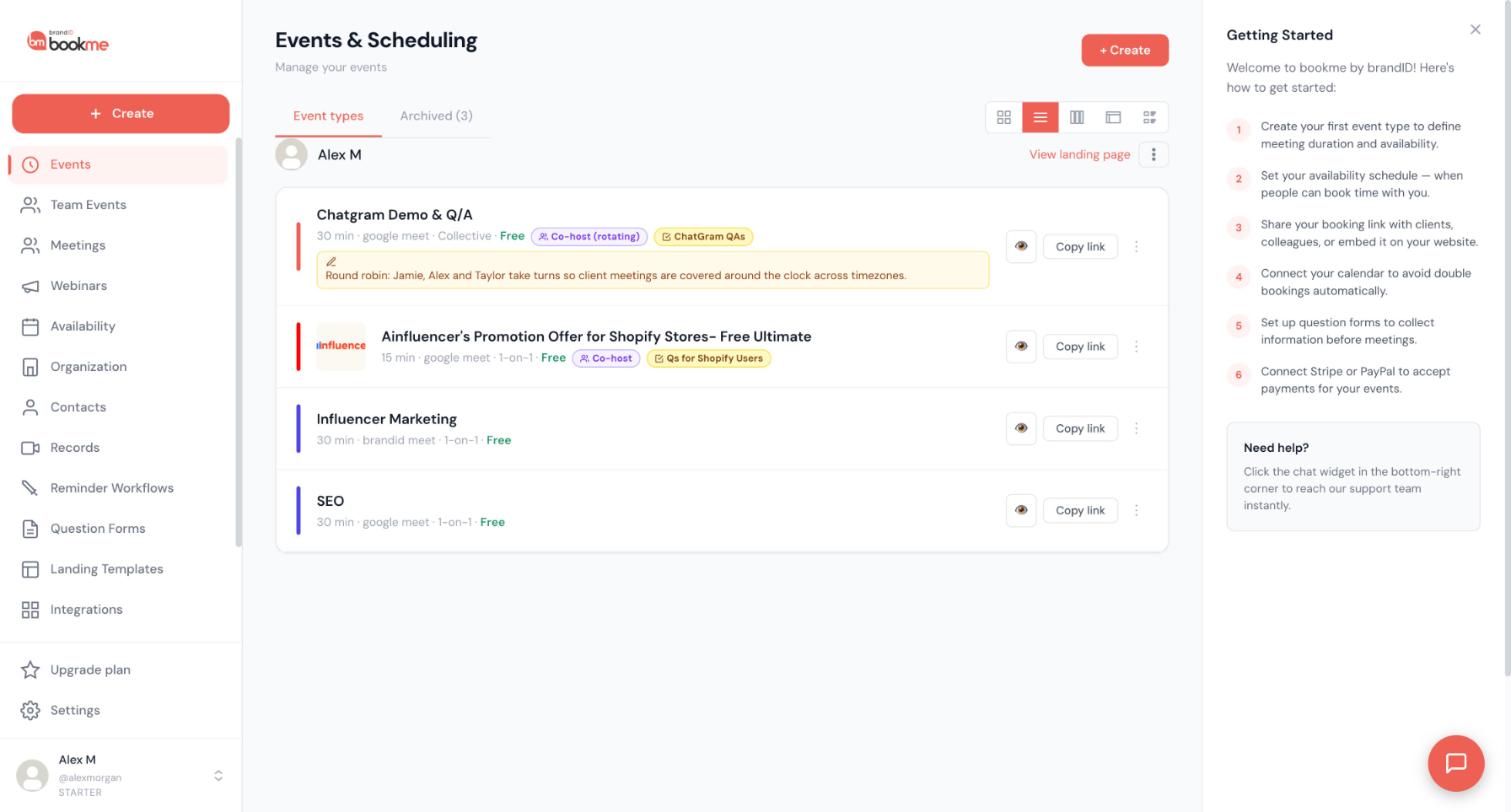The image size is (1511, 812).
Task: Click the Integrations grid icon
Action: click(30, 610)
